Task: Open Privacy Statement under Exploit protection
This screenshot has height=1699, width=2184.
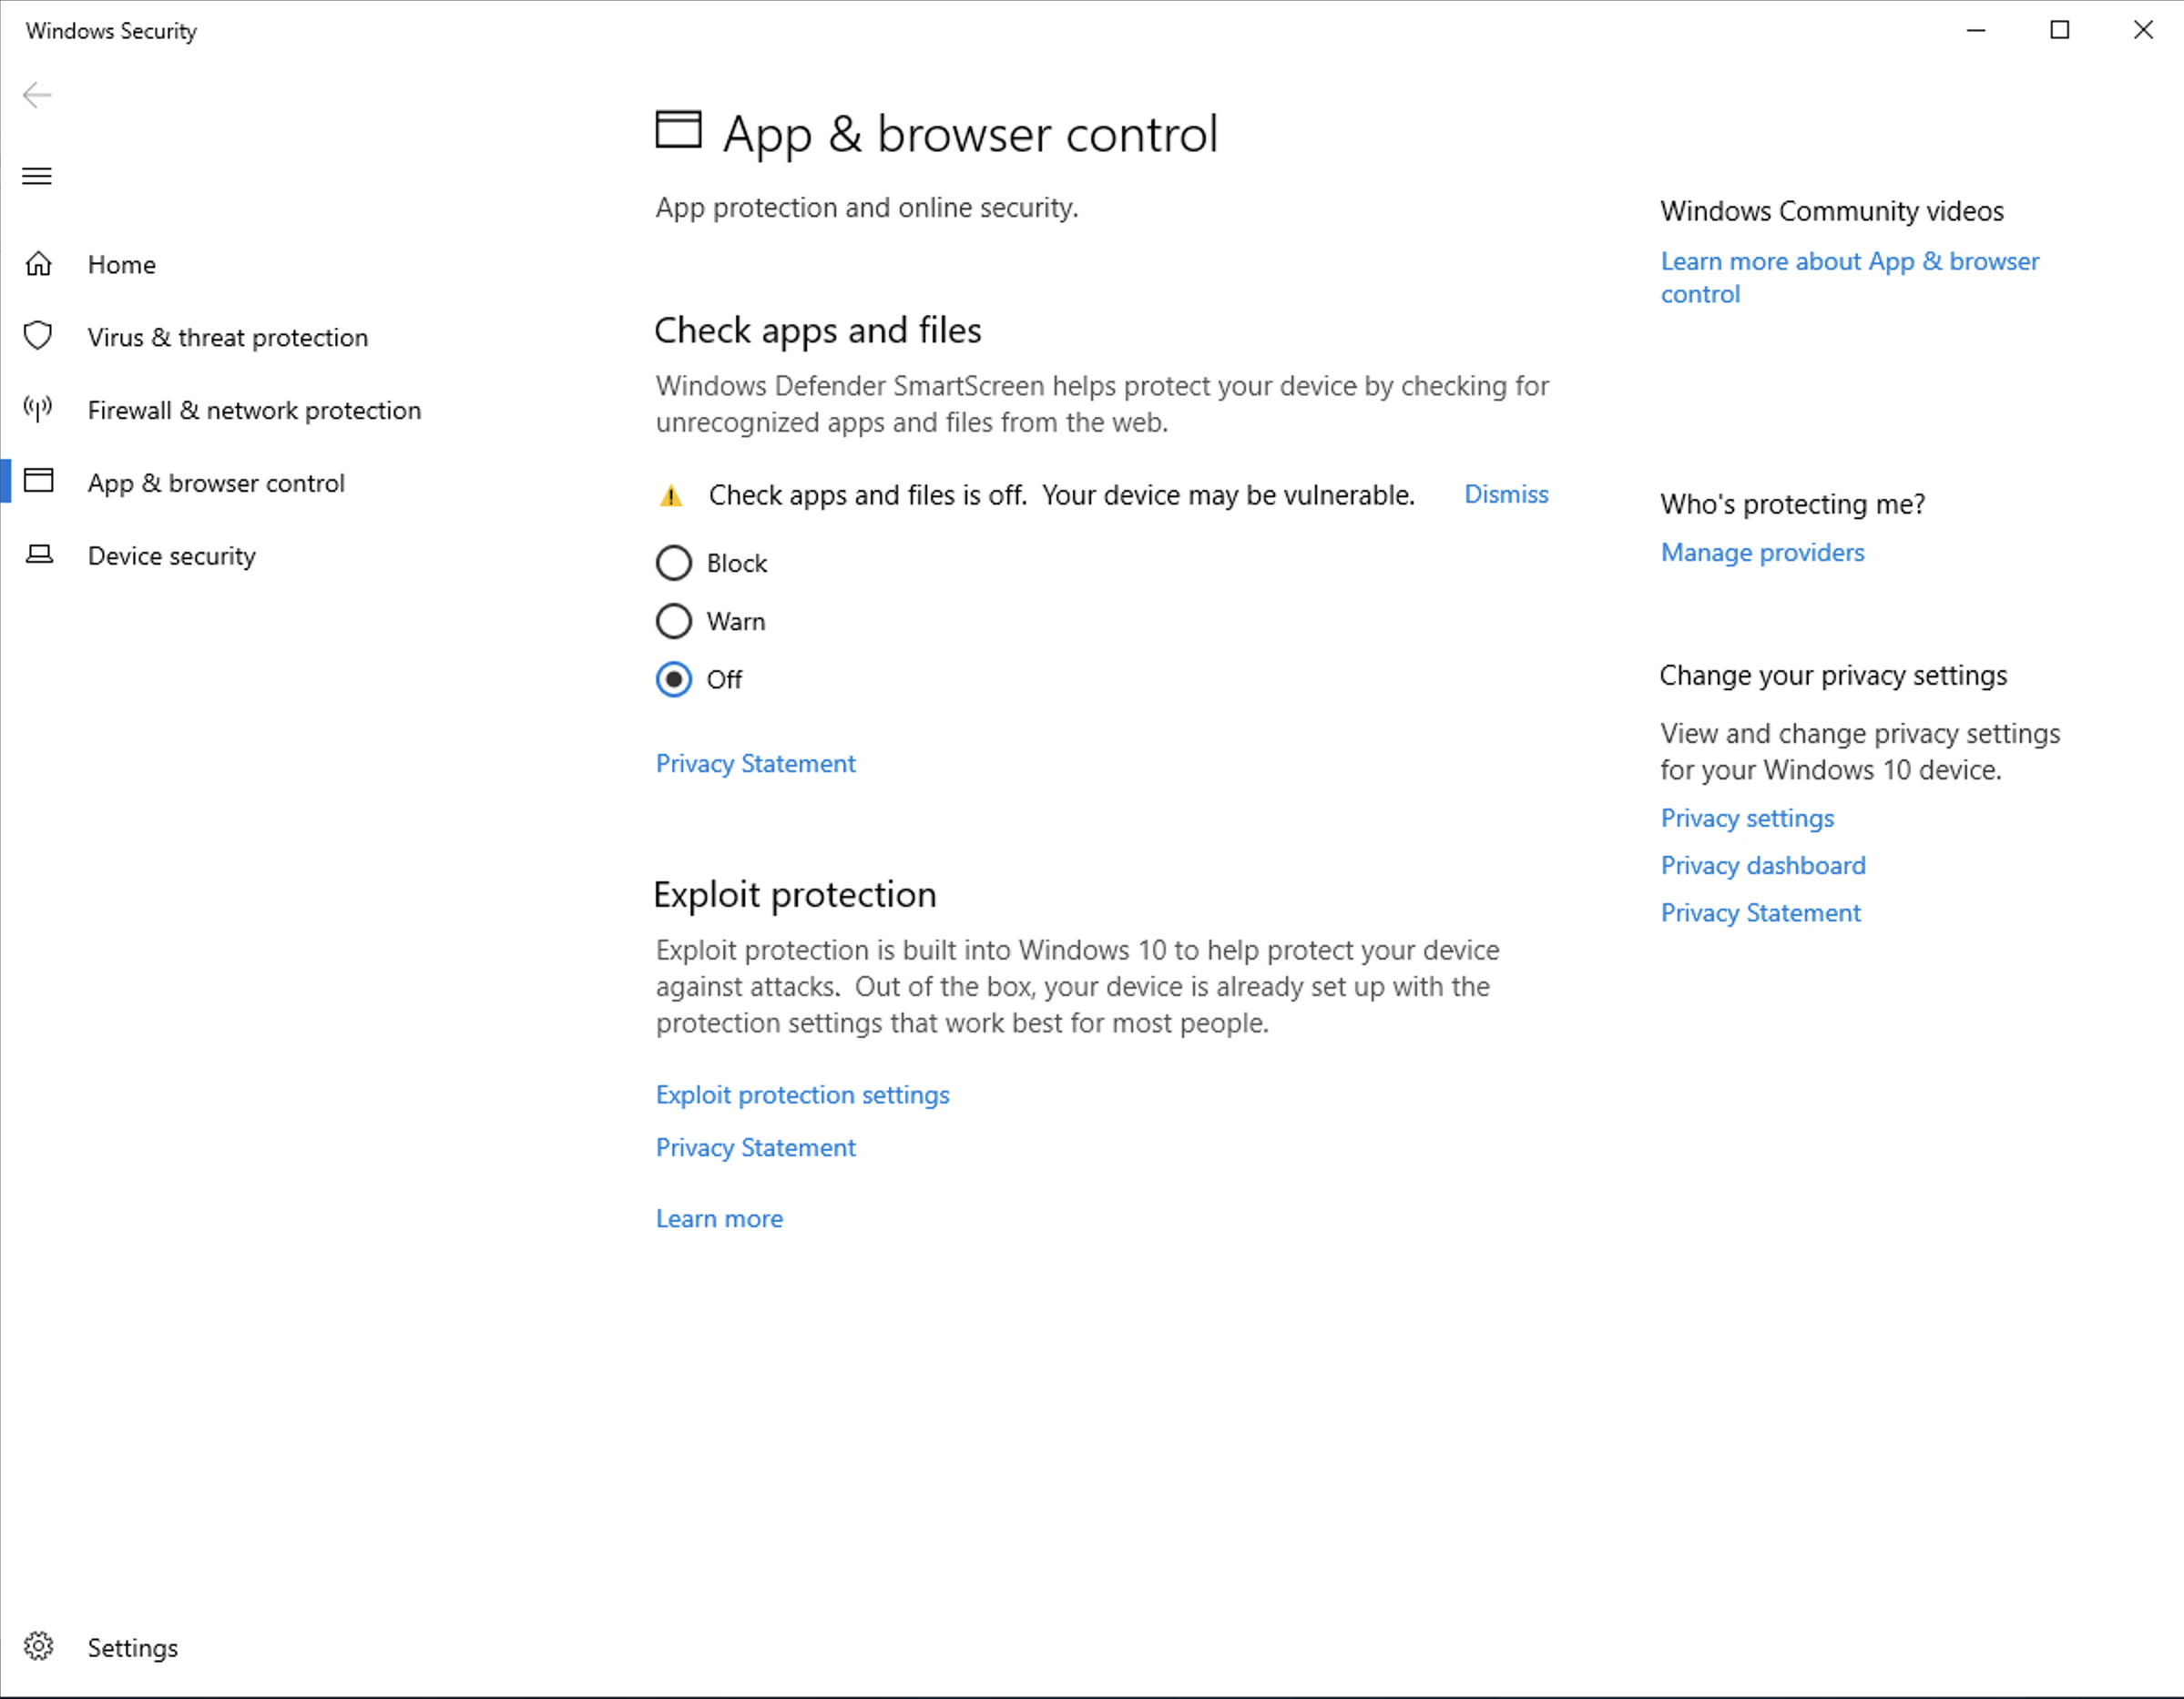Action: coord(756,1148)
